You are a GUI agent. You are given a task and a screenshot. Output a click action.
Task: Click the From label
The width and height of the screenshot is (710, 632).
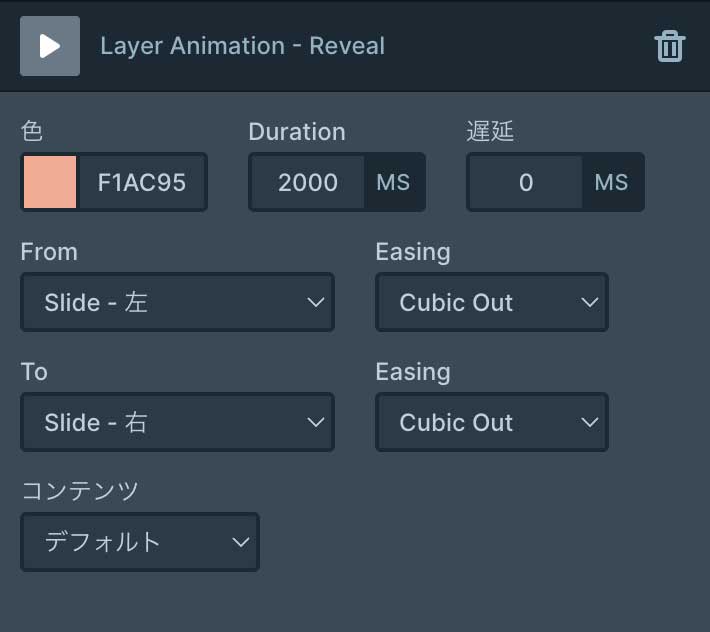pos(48,252)
